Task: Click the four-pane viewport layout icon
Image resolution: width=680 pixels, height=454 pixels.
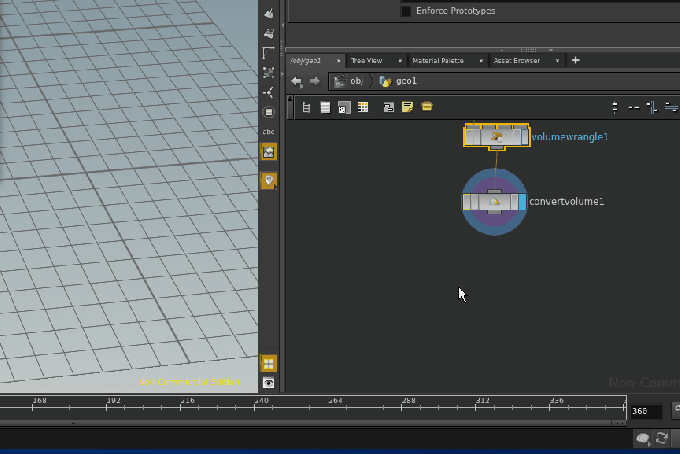Action: (268, 364)
